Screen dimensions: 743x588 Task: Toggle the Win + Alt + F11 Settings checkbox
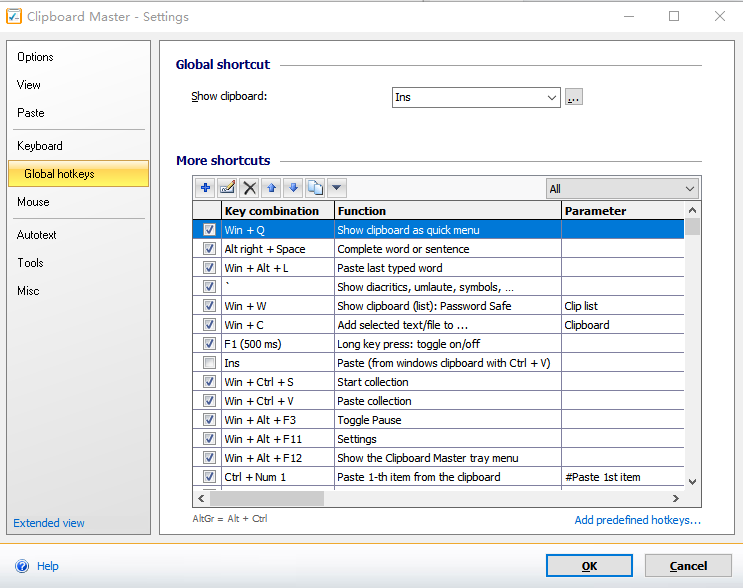point(209,439)
